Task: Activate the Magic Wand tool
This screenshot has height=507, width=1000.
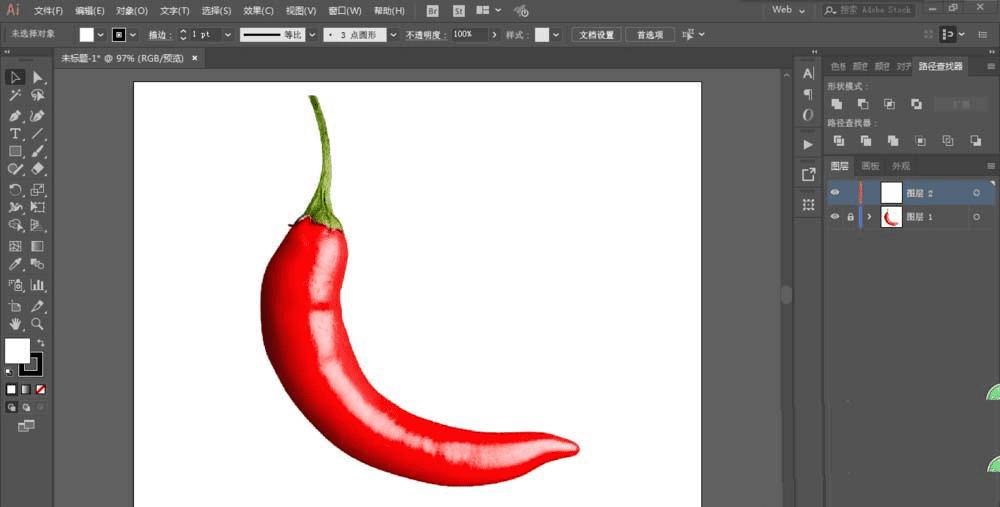Action: coord(15,96)
